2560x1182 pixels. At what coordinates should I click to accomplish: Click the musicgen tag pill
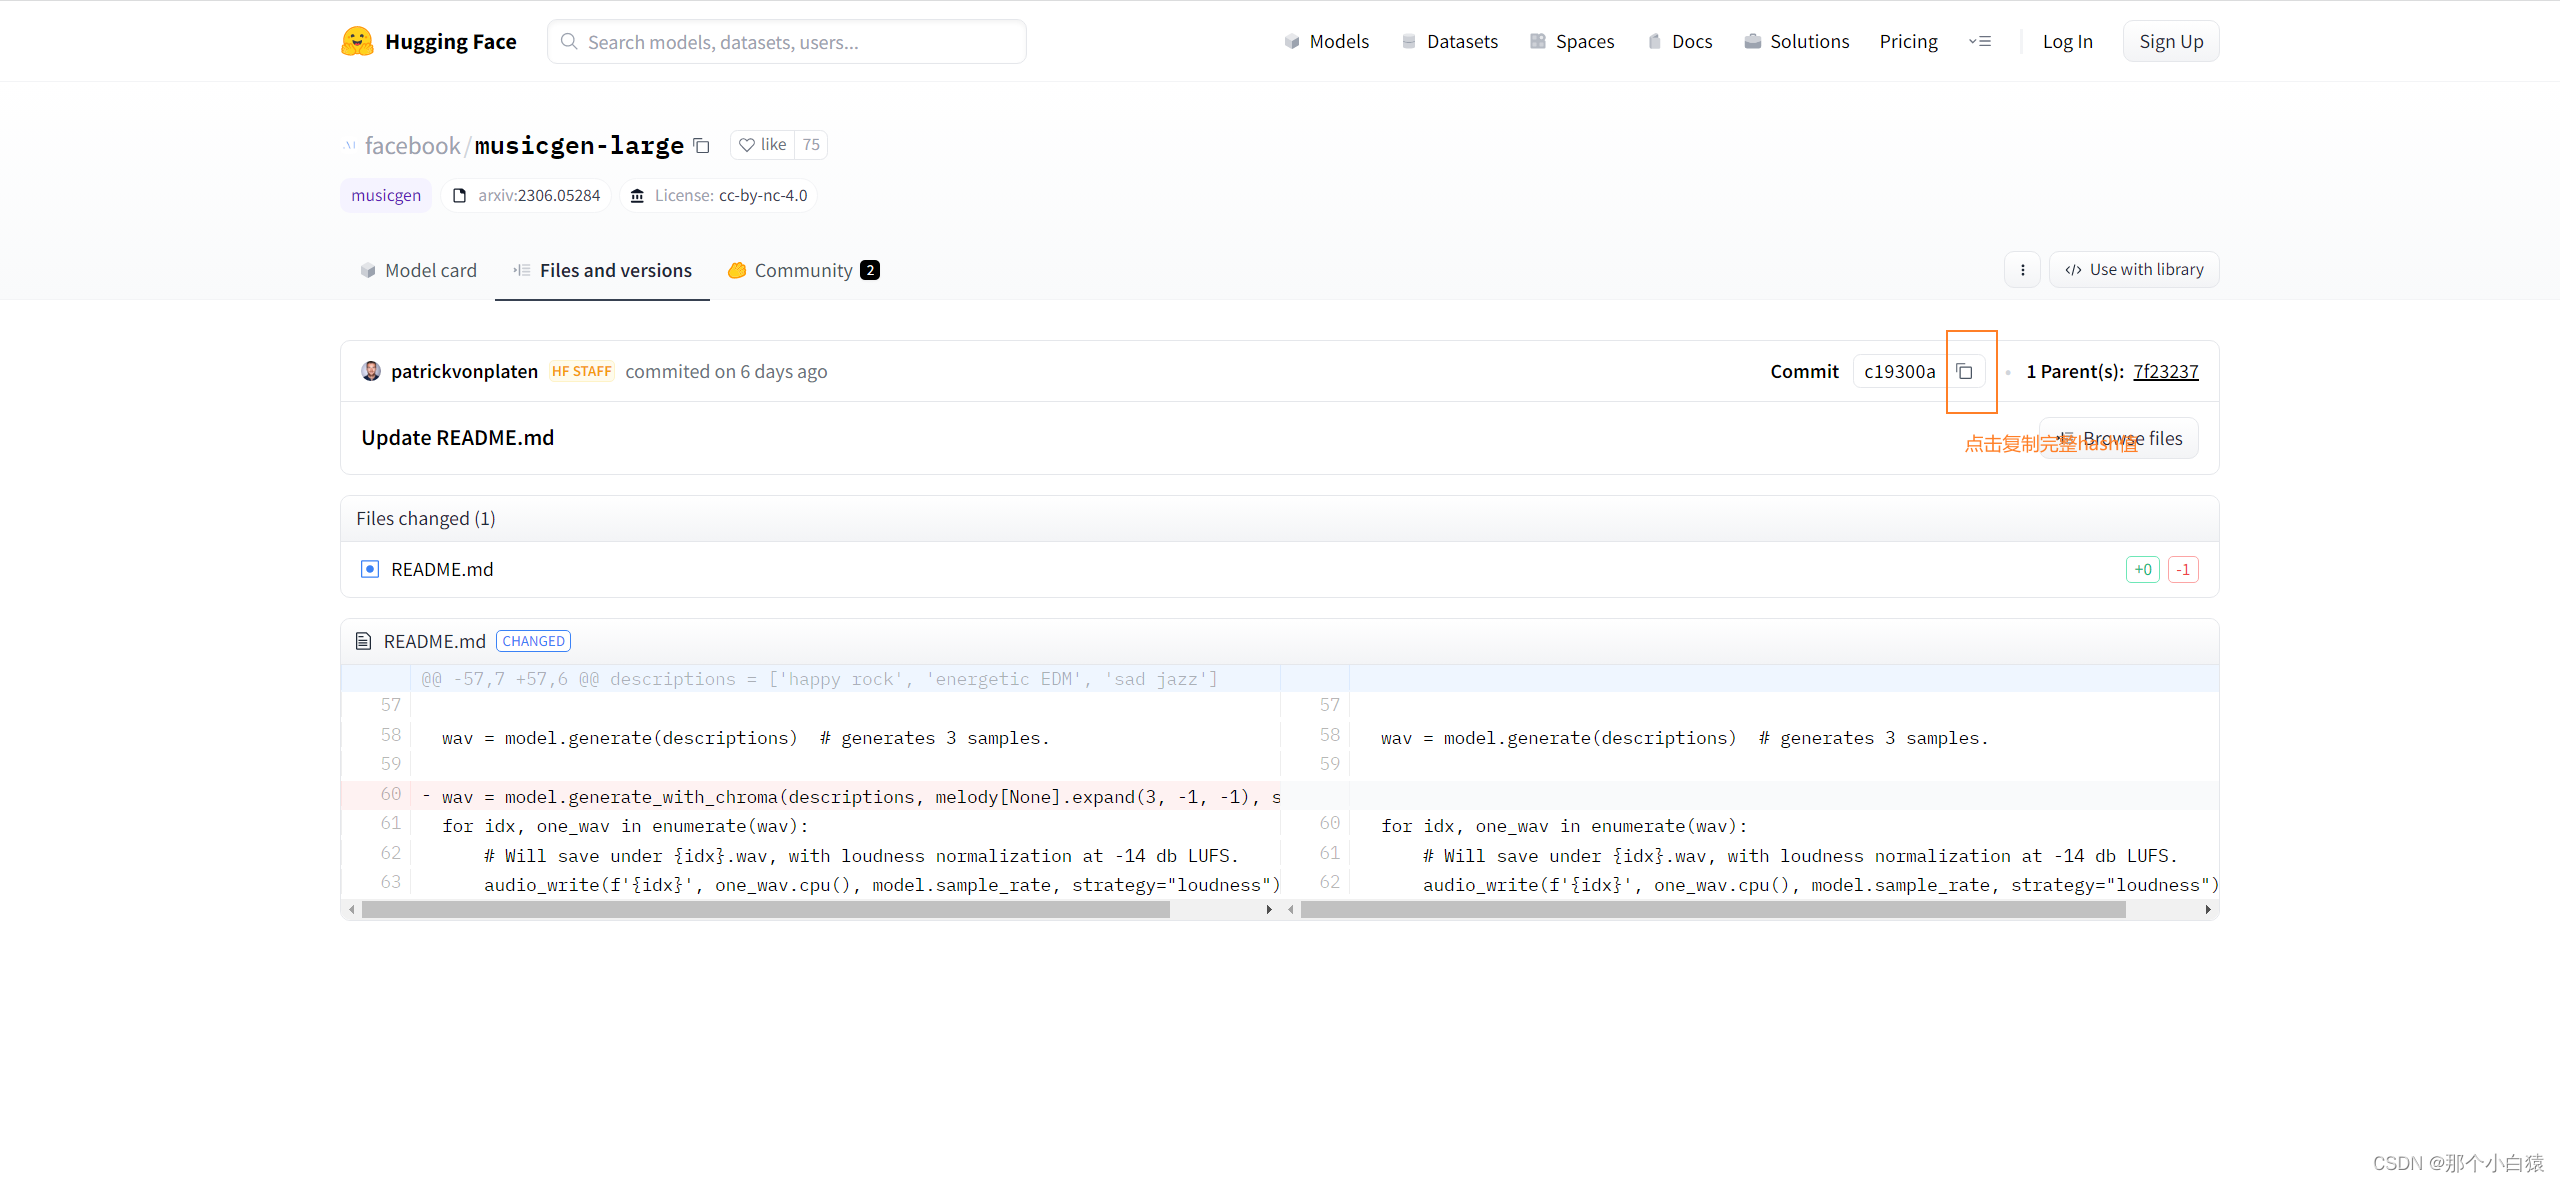(386, 195)
